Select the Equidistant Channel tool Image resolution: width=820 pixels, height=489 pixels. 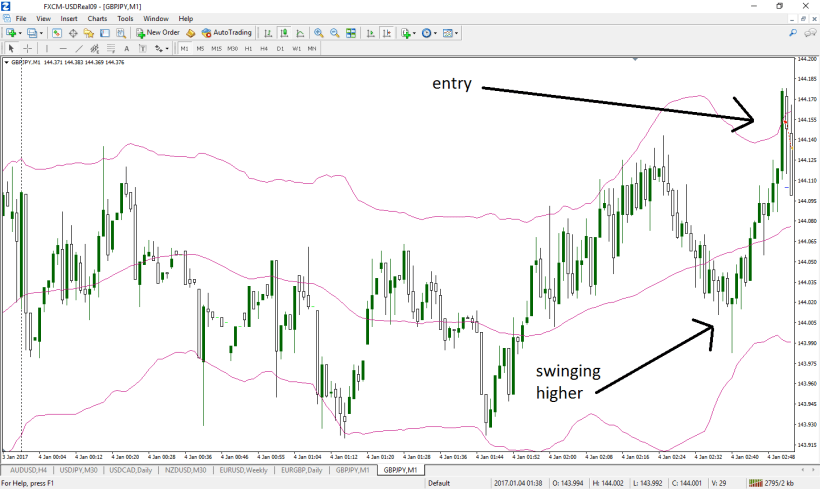[95, 48]
